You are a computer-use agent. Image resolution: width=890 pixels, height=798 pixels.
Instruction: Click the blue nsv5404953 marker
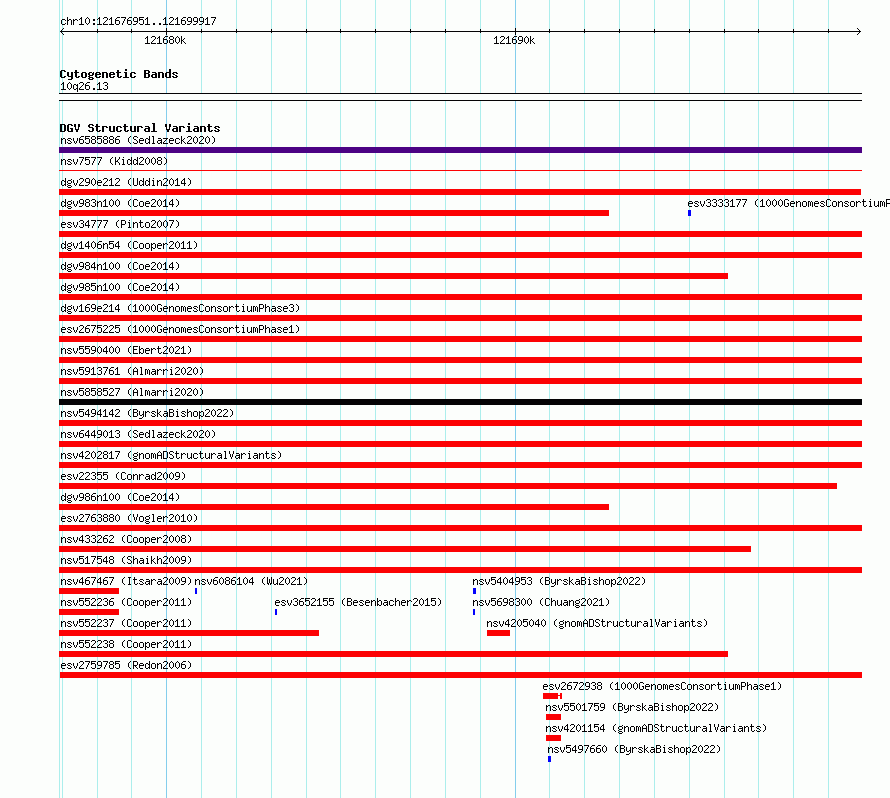coord(475,591)
